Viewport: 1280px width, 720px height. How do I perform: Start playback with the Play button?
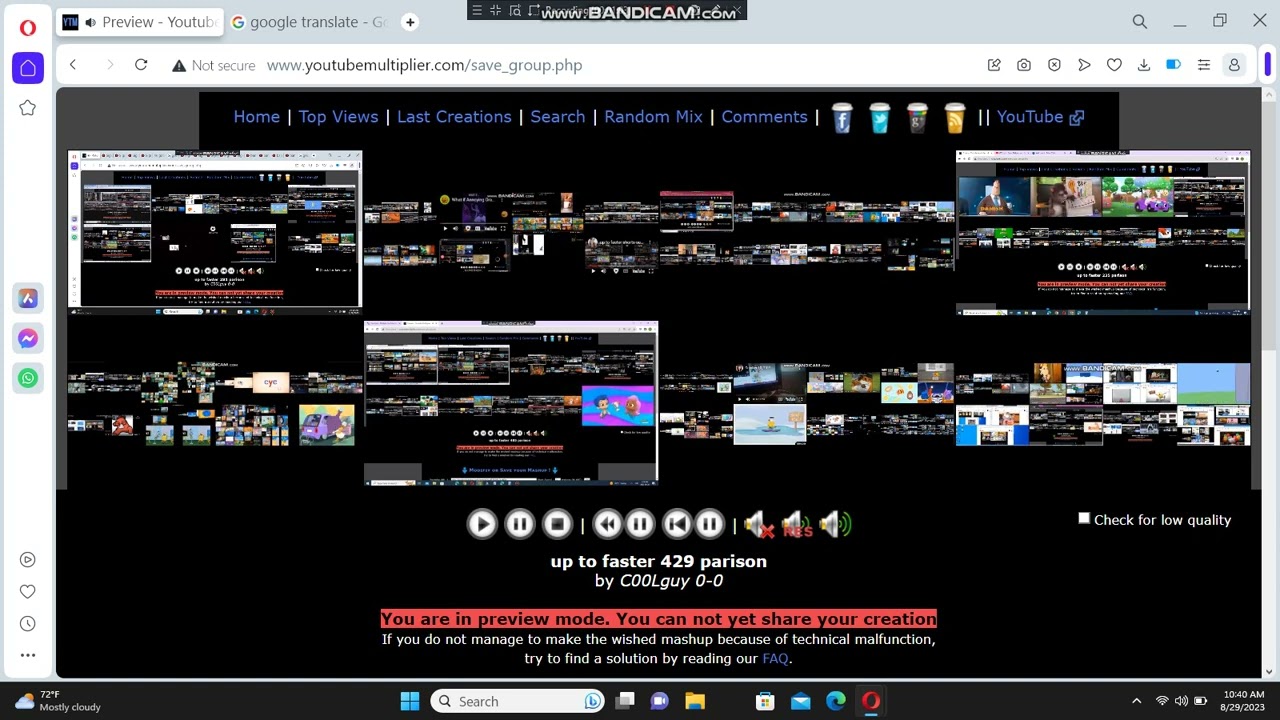pos(481,524)
